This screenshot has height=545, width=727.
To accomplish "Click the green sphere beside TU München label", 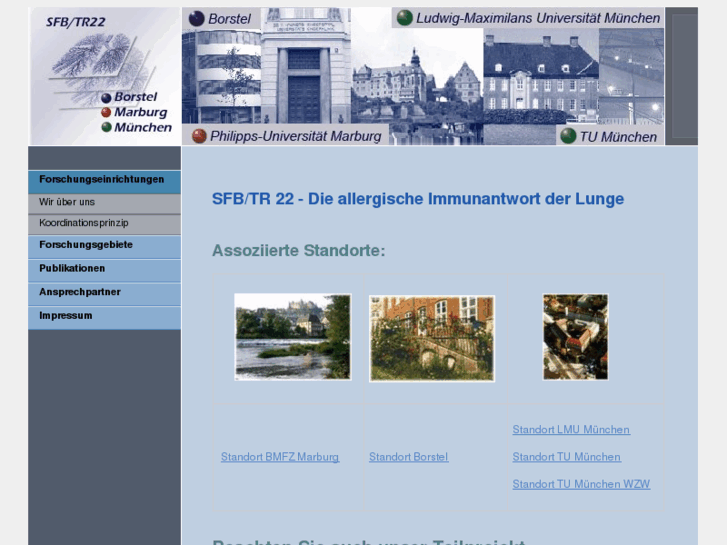I will click(x=568, y=136).
